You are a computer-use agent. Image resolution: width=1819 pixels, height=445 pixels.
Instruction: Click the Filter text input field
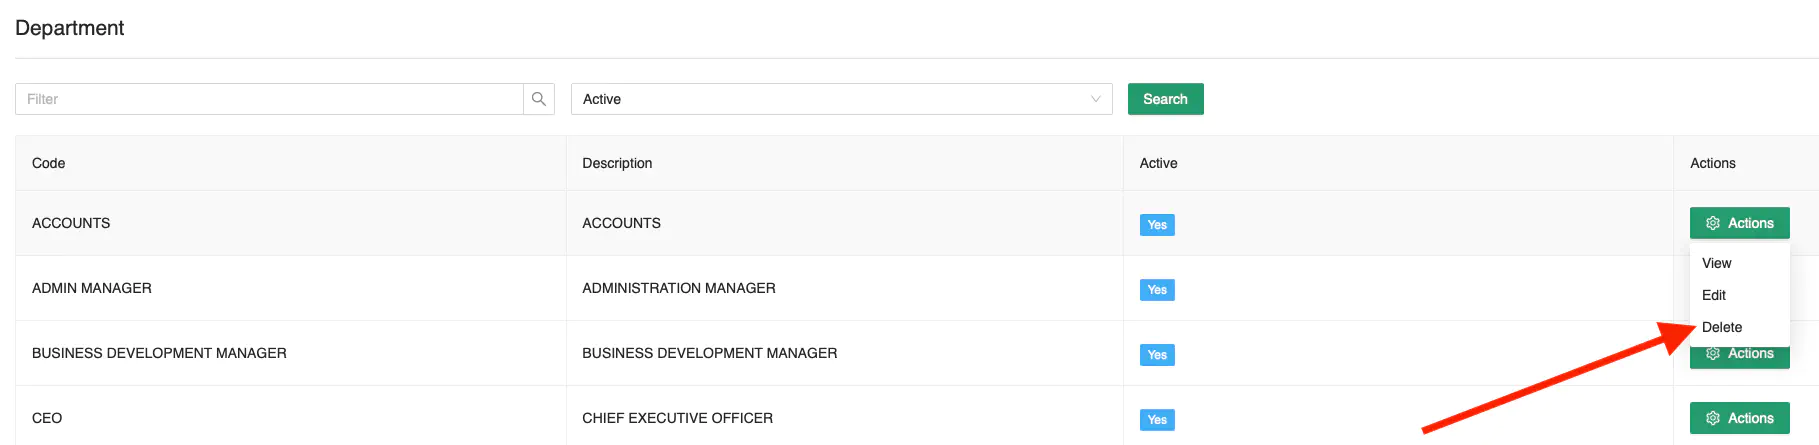click(270, 99)
